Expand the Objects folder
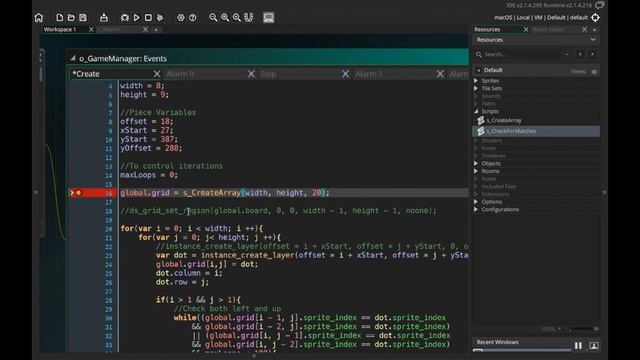 pos(476,163)
